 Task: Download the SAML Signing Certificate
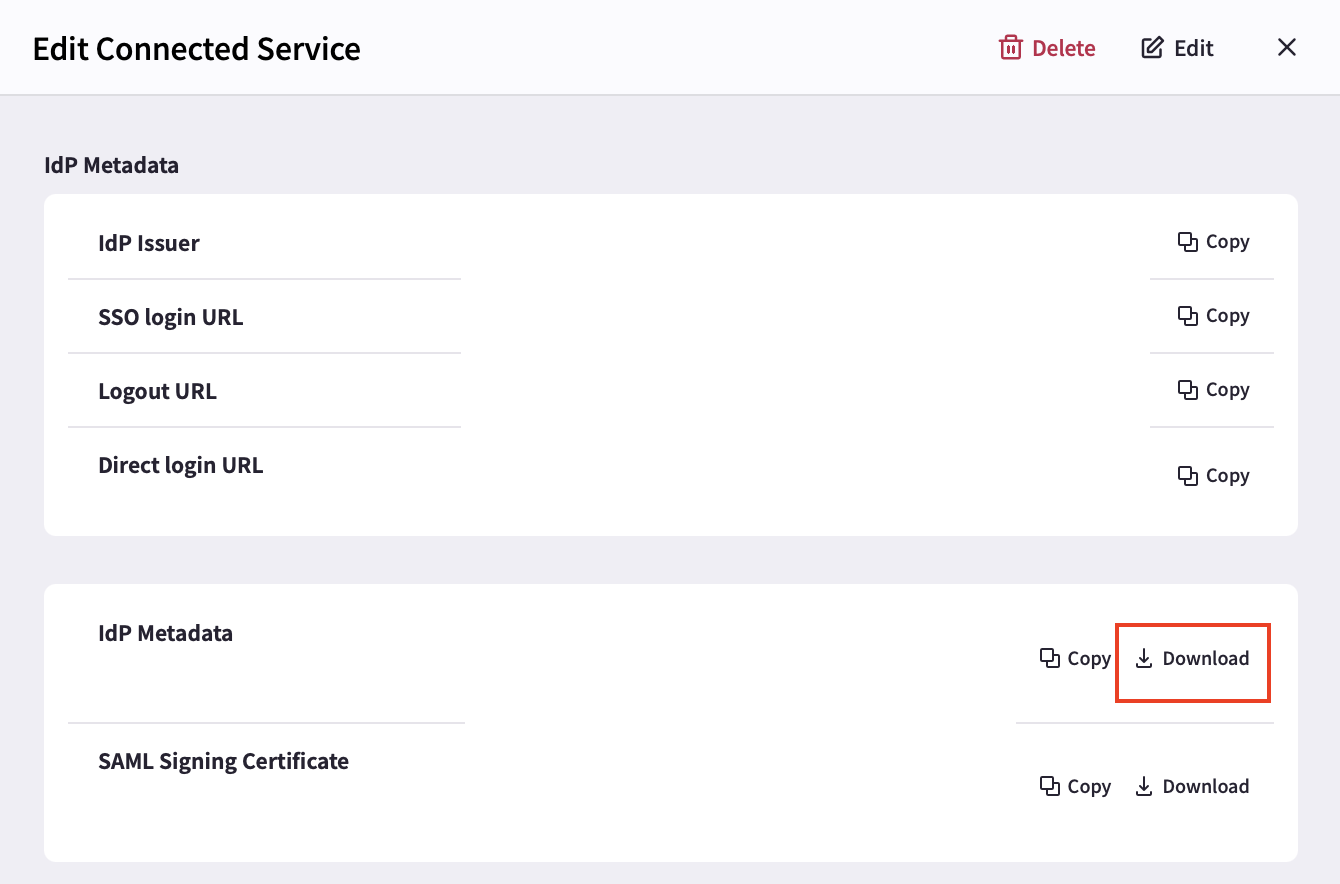point(1192,787)
